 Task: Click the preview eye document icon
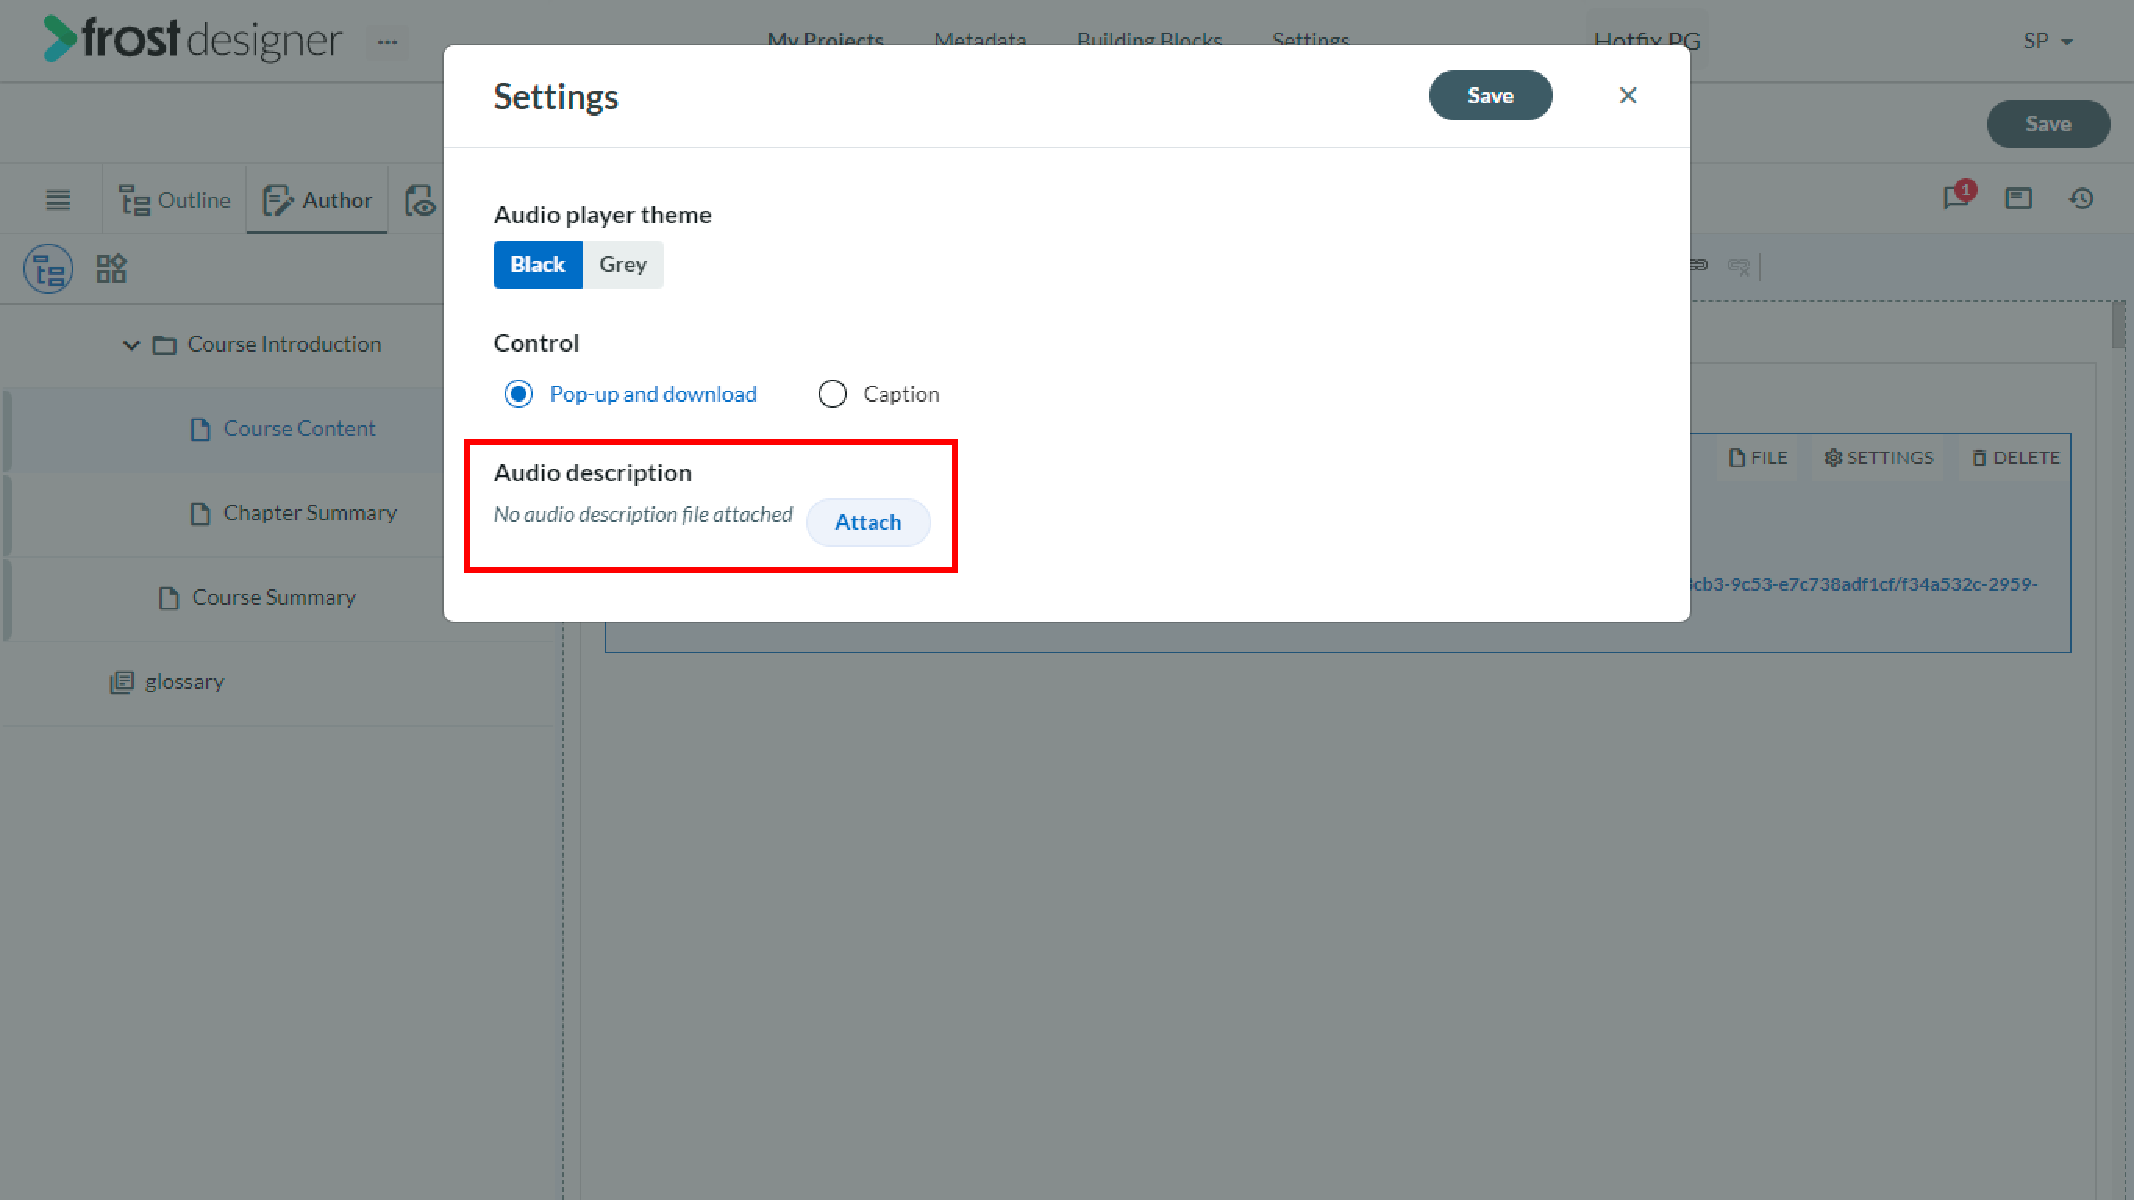pos(420,200)
